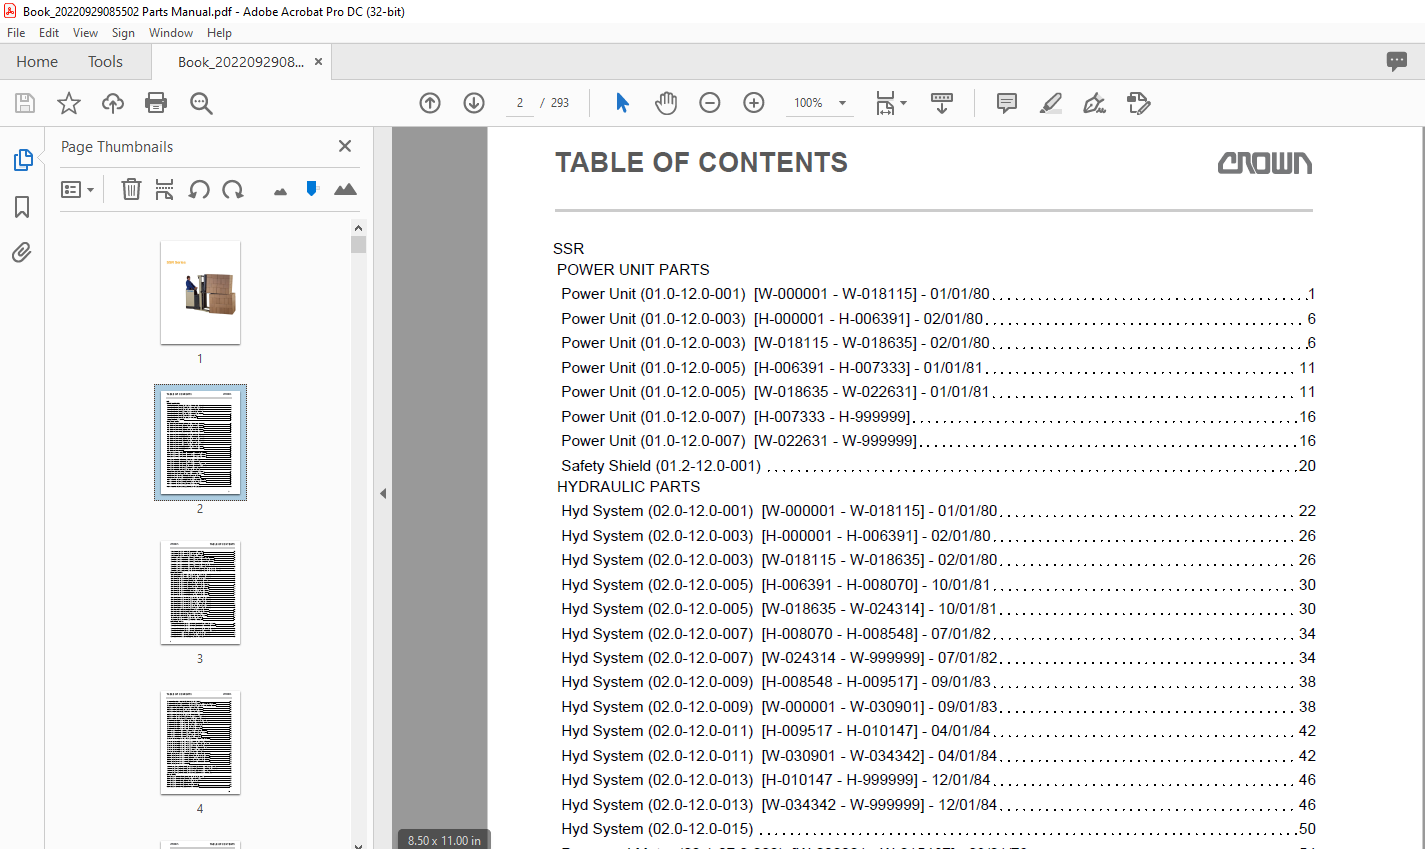Screen dimensions: 1425x849
Task: Add a sticky note comment
Action: [x=1007, y=103]
